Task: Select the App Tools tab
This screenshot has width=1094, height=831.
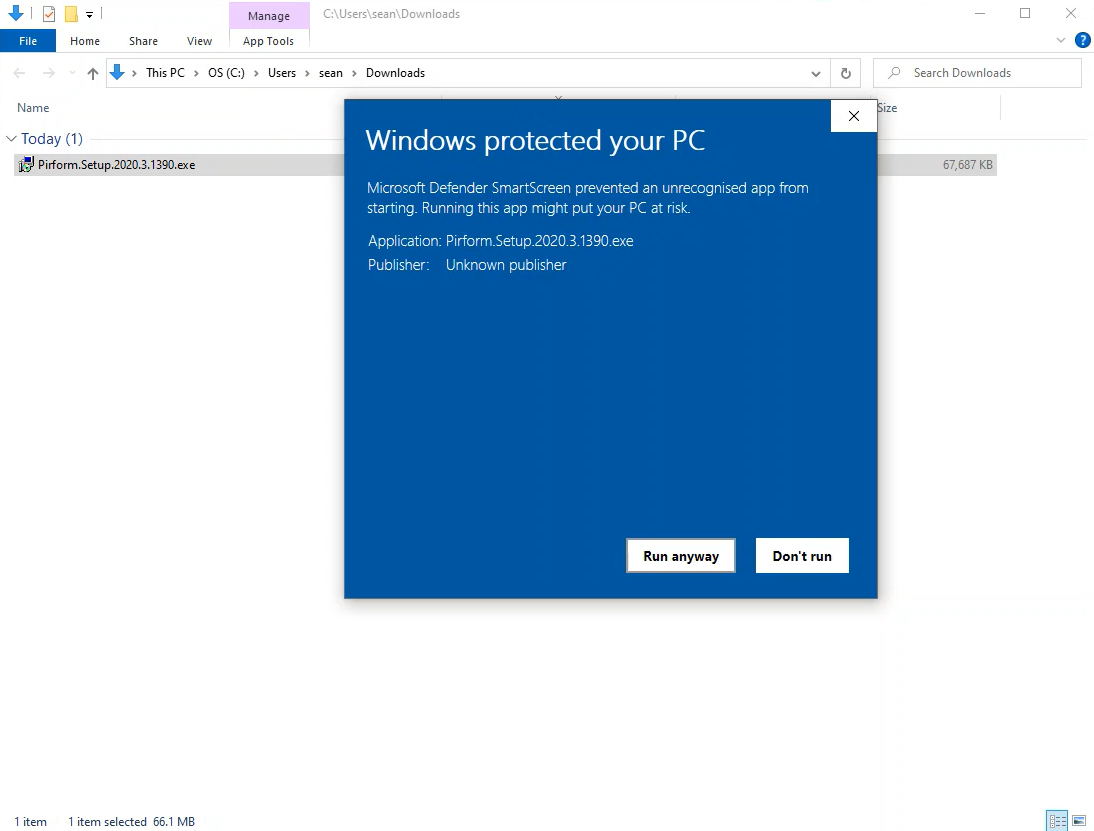Action: point(268,41)
